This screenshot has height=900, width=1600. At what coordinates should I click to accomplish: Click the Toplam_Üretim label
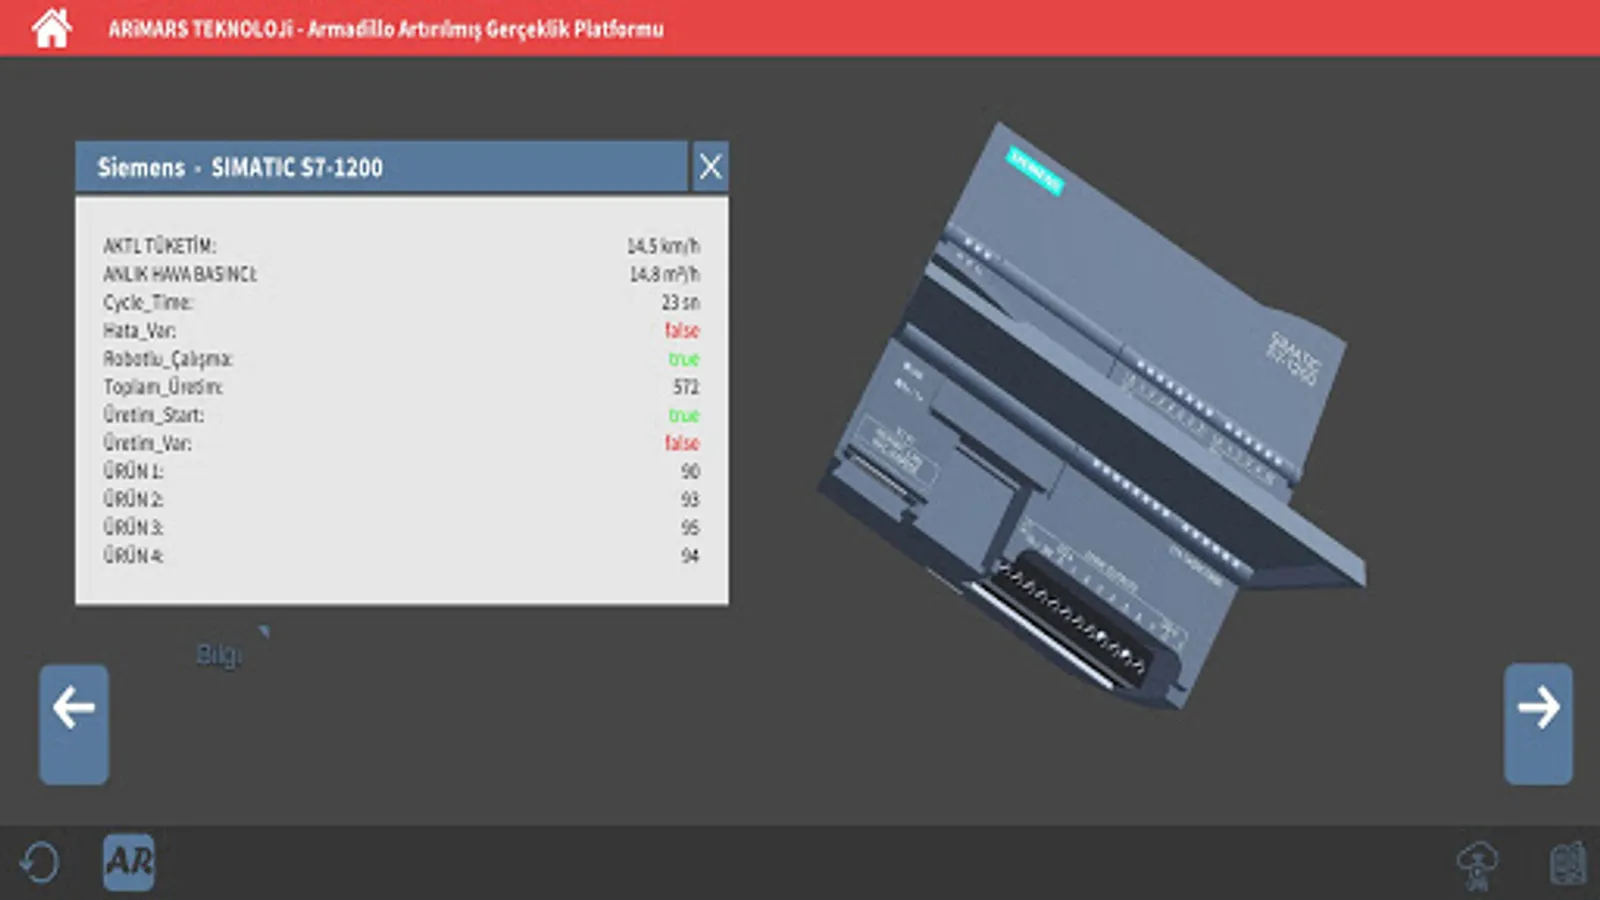[x=163, y=387]
